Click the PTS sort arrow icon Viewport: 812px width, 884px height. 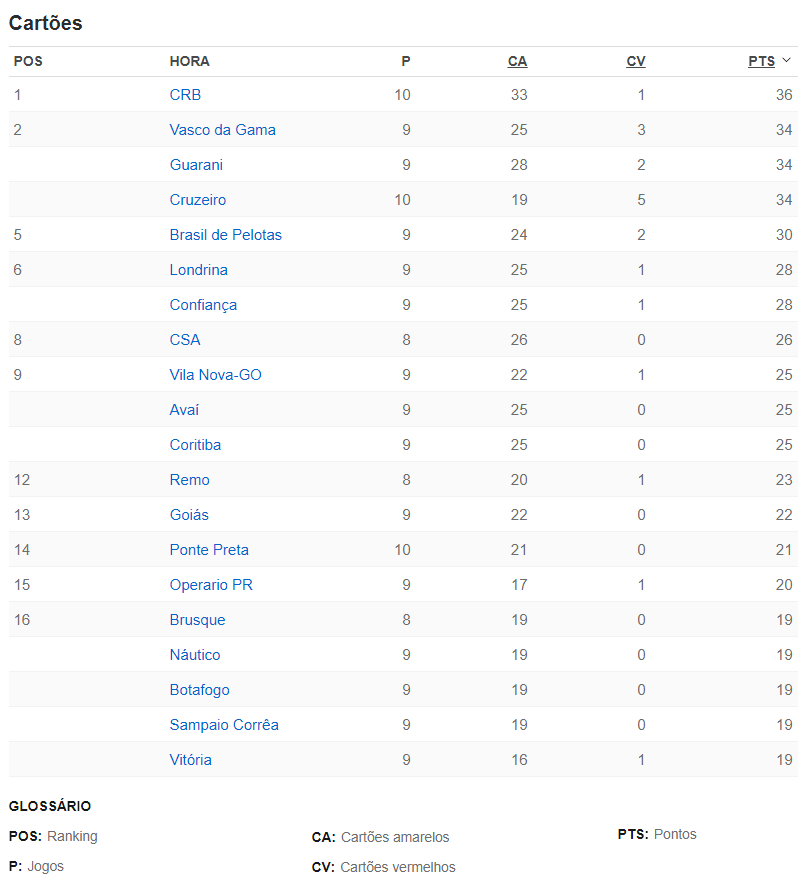[x=787, y=61]
